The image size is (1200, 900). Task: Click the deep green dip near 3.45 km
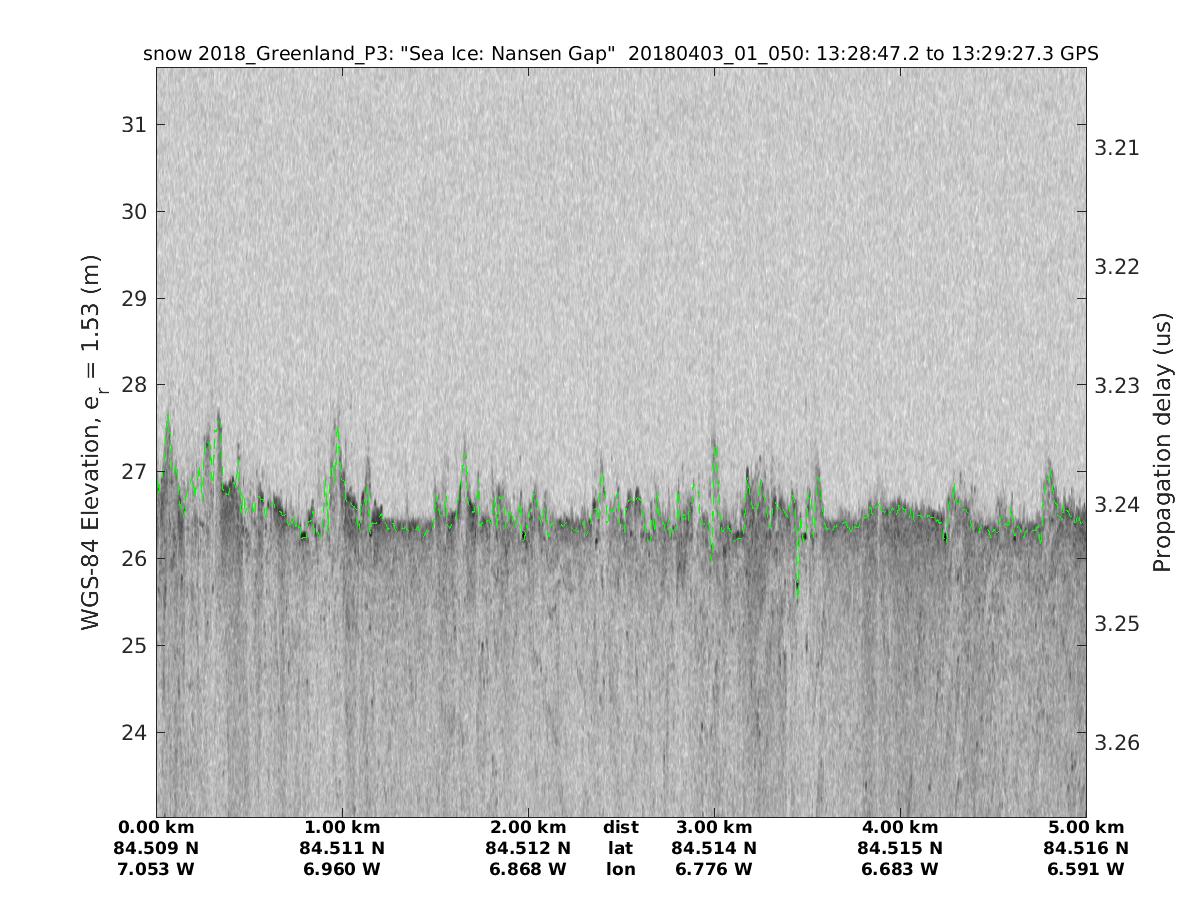tap(797, 592)
